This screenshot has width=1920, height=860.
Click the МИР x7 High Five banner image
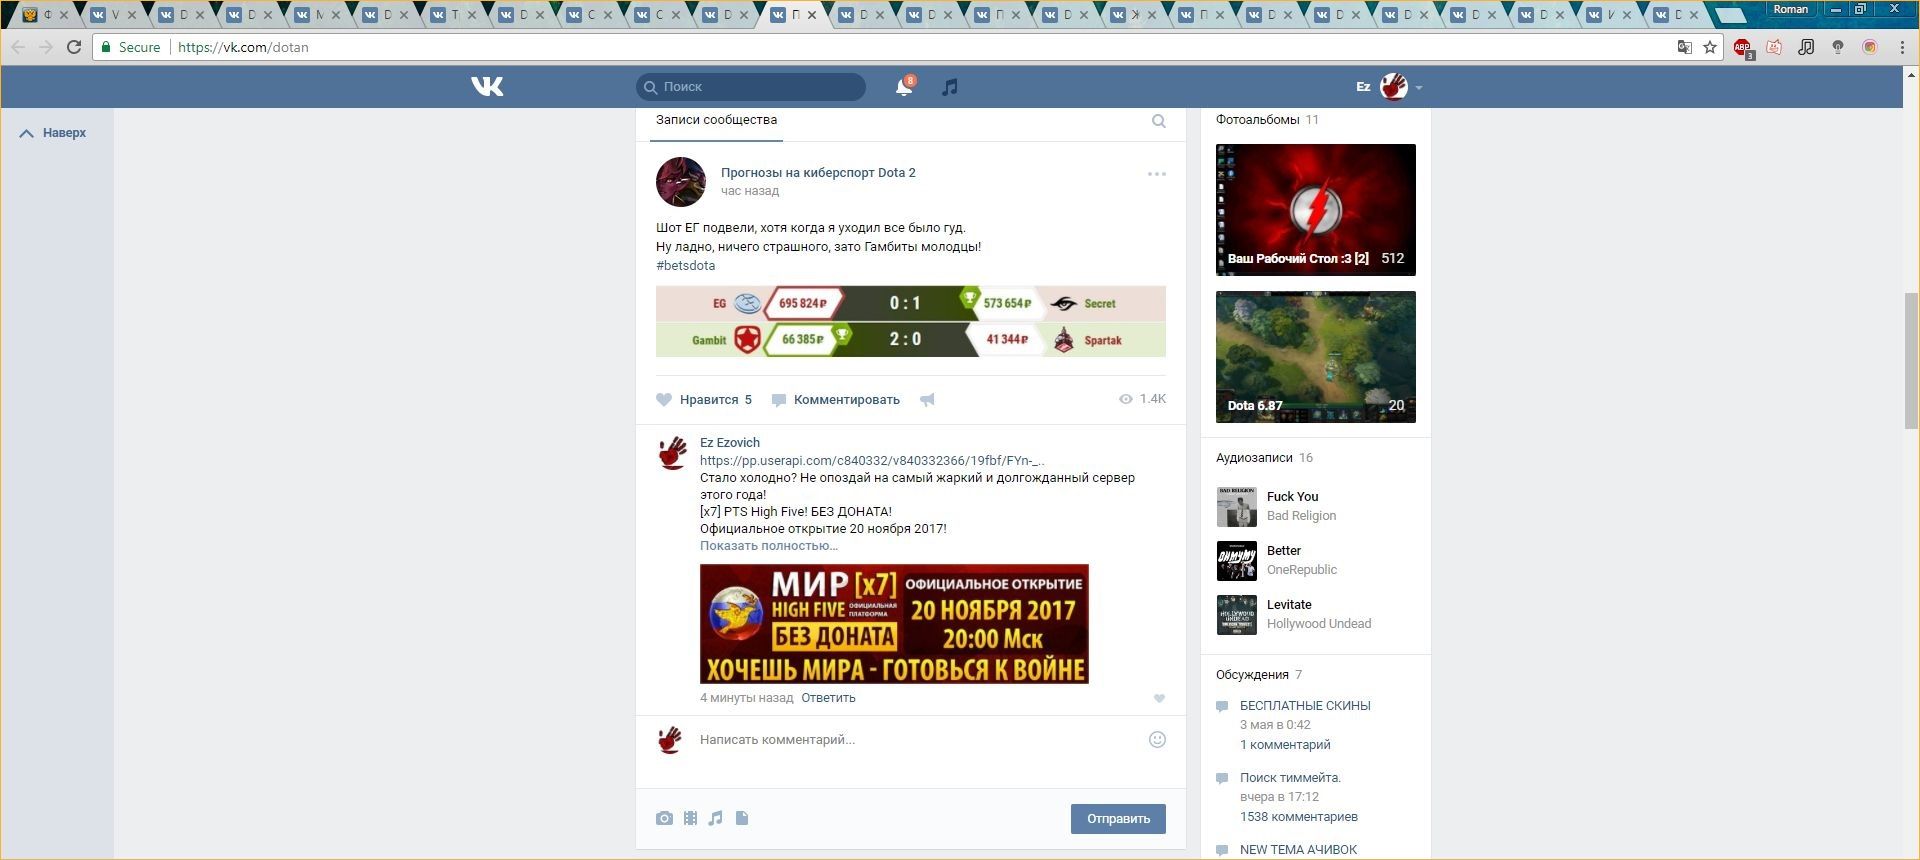click(x=894, y=624)
